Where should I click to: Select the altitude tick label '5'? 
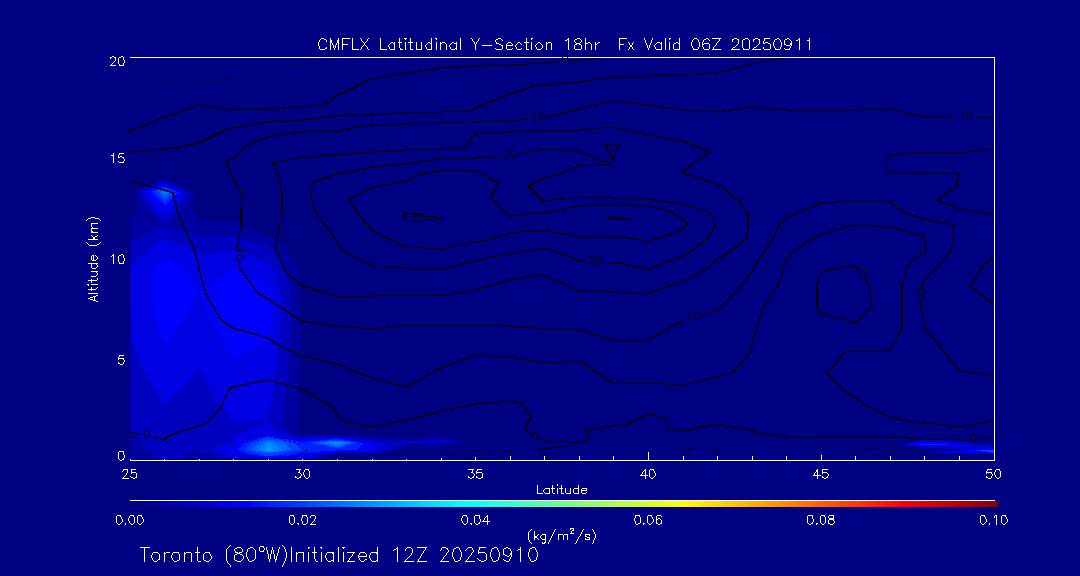(121, 359)
